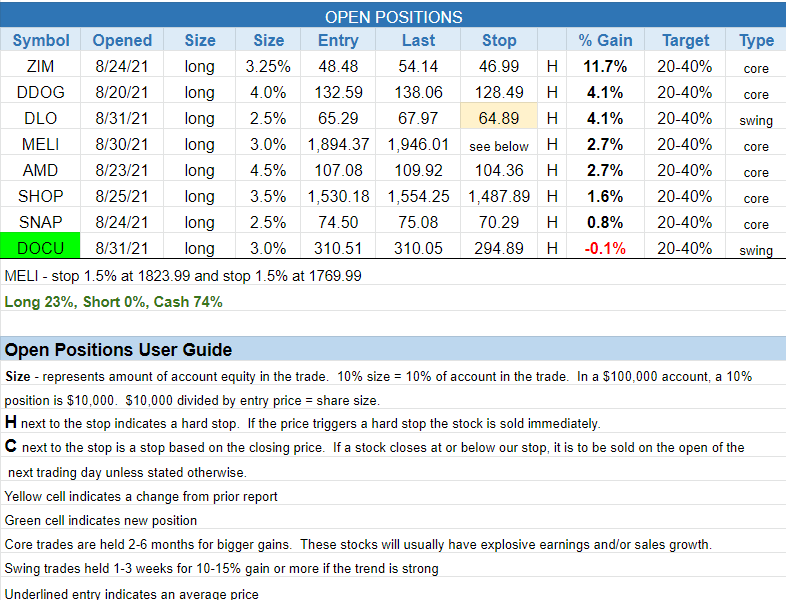This screenshot has width=786, height=600.
Task: Click the 'swing' type in DOCU row
Action: pos(756,250)
